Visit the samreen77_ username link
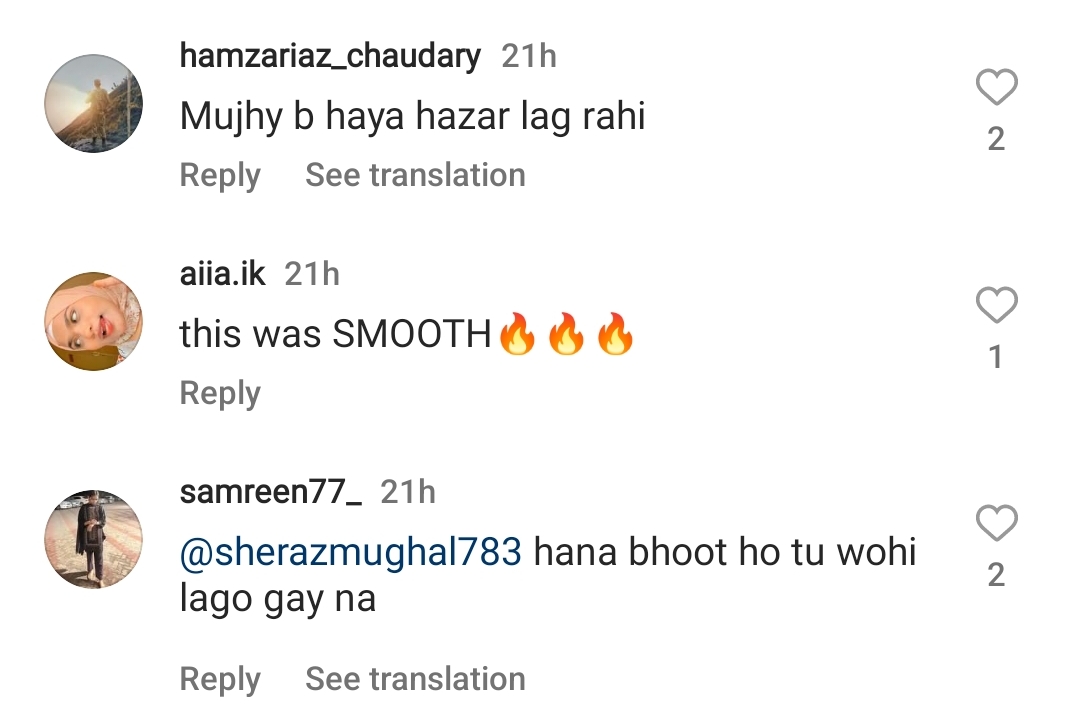 [x=271, y=493]
